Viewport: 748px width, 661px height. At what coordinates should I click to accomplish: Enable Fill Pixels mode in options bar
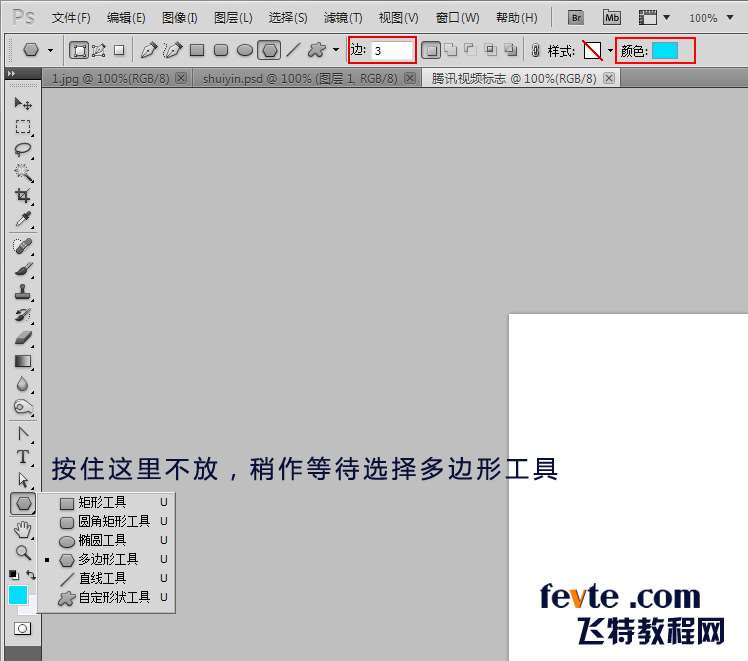pyautogui.click(x=119, y=50)
